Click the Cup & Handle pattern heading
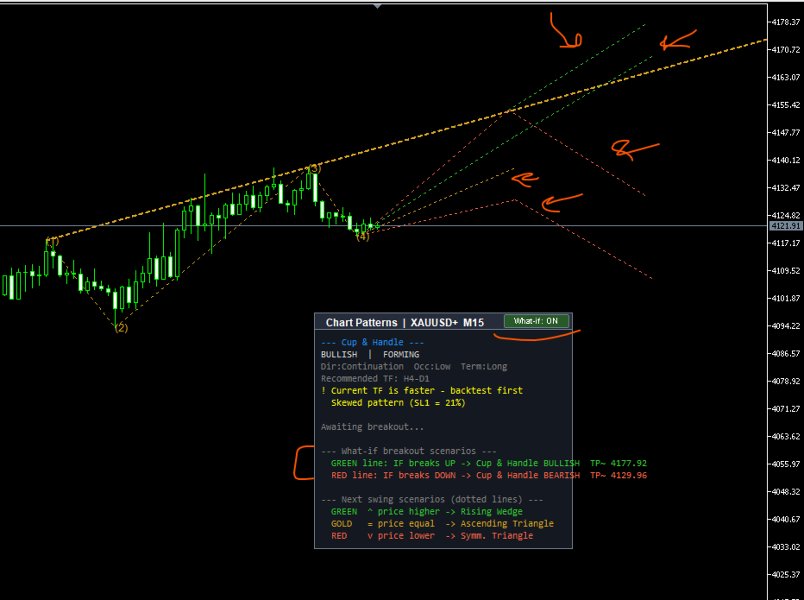The height and width of the screenshot is (600, 804). coord(372,342)
